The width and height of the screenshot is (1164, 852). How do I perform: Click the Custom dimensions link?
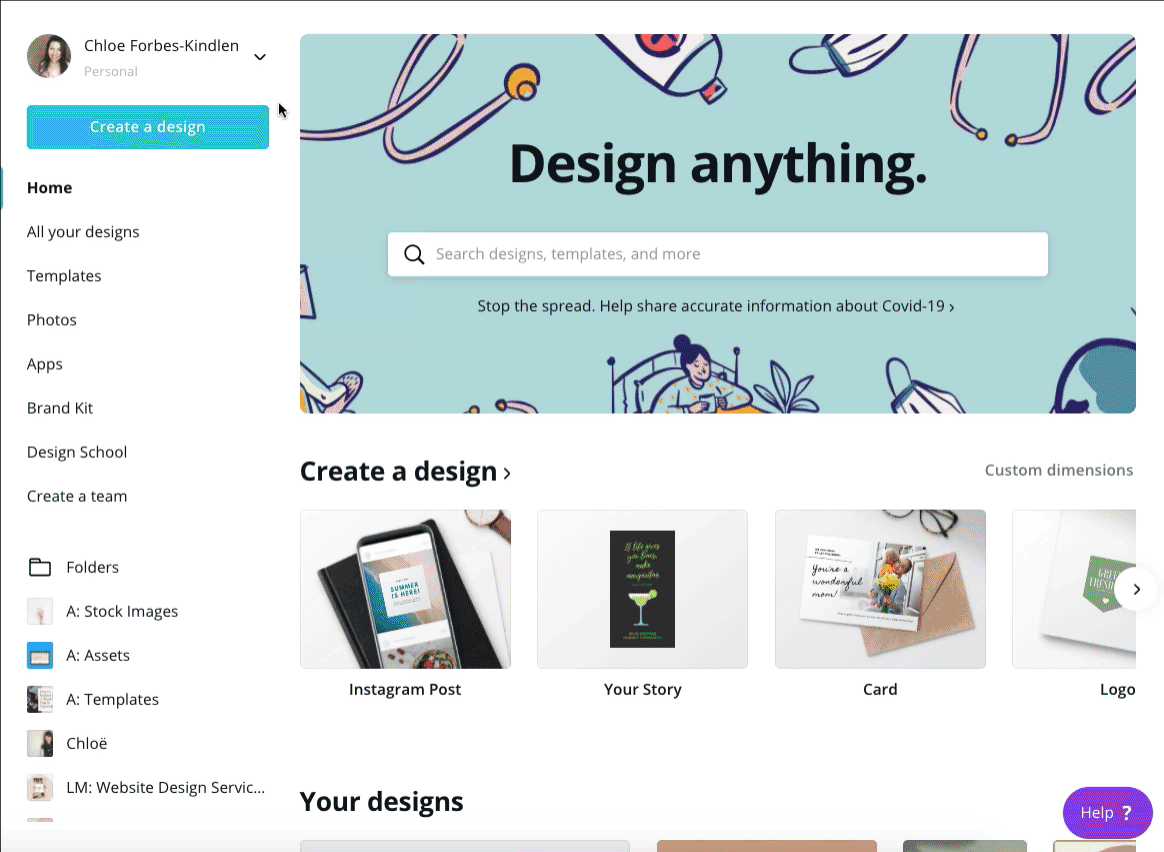1059,471
